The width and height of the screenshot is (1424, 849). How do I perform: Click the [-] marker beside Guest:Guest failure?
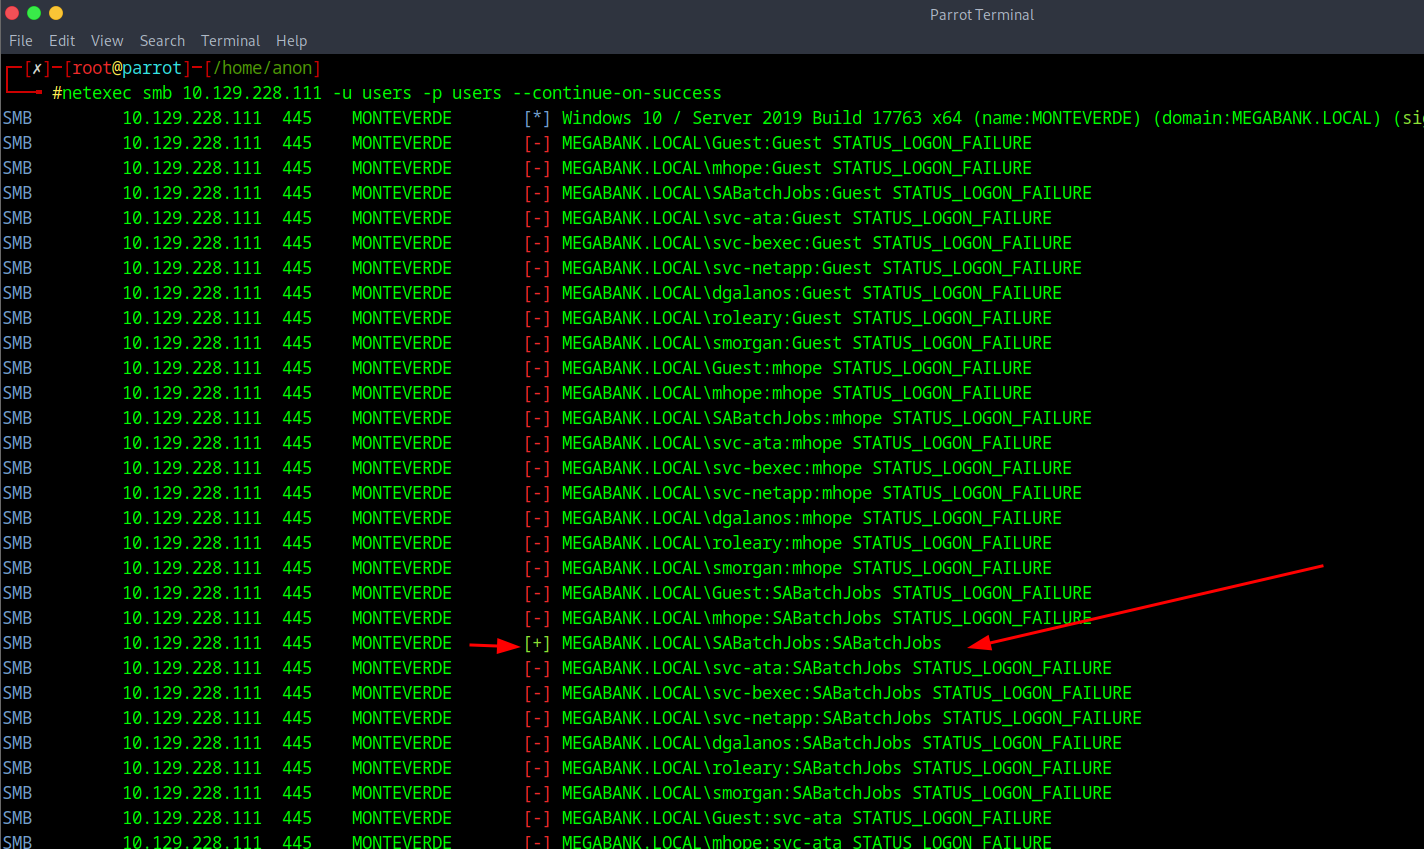(x=537, y=143)
